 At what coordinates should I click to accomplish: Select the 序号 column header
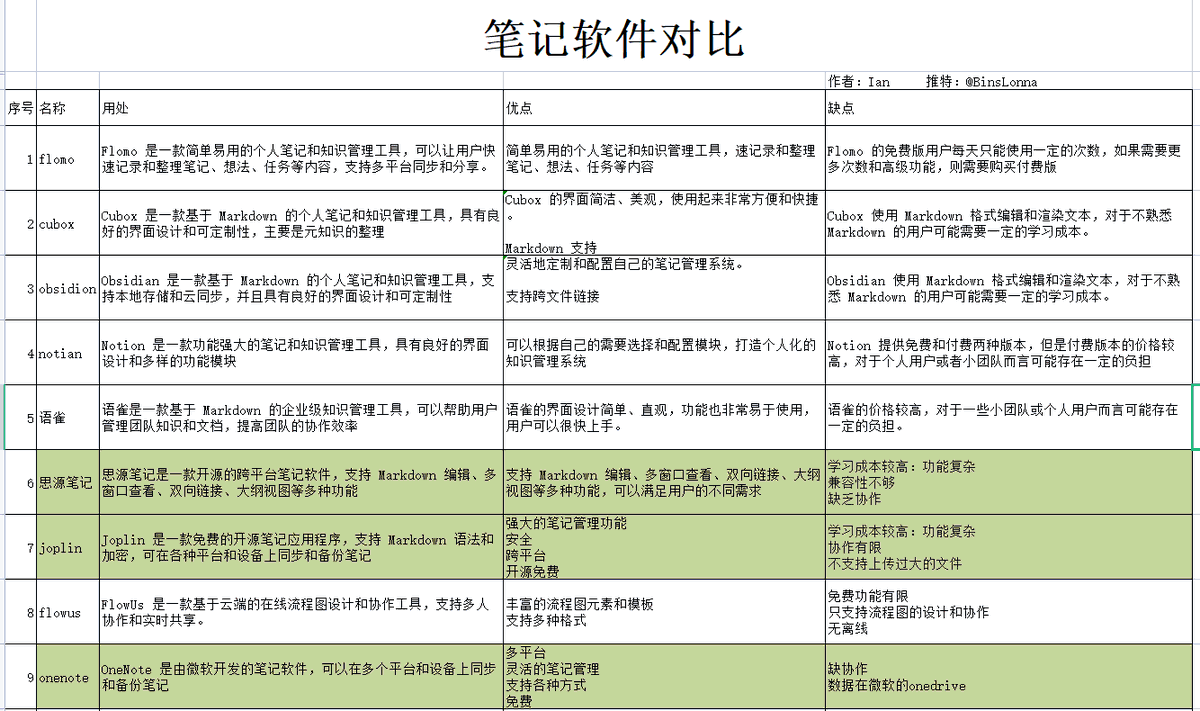(20, 107)
